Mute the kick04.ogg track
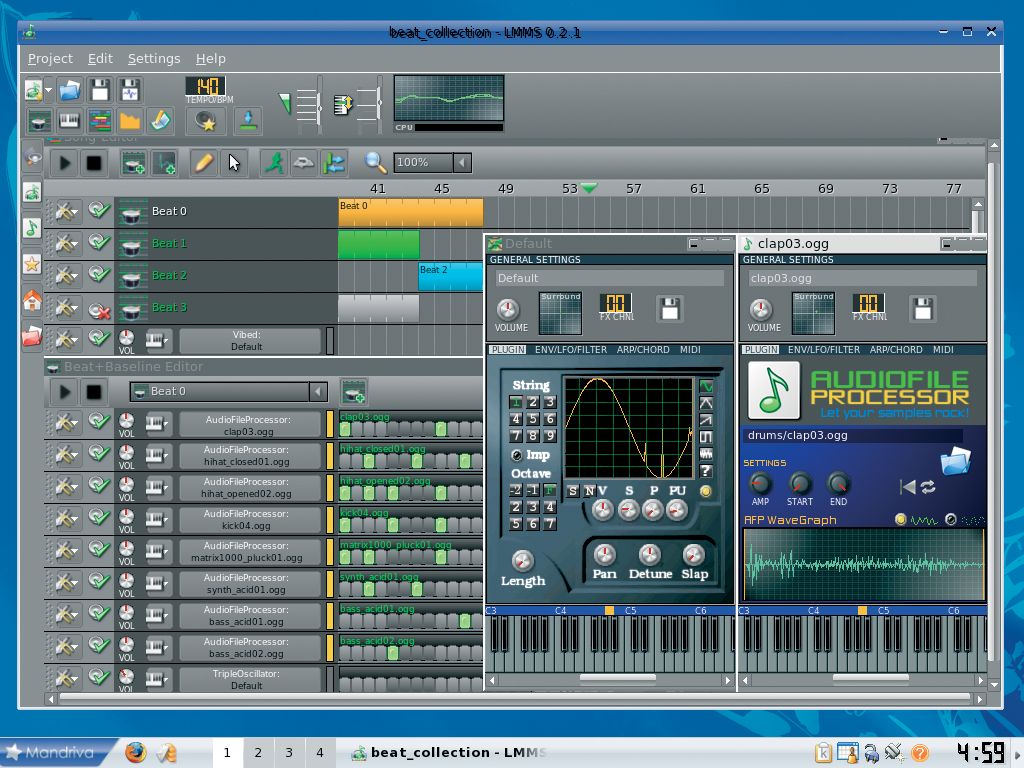Viewport: 1024px width, 768px height. (x=99, y=517)
